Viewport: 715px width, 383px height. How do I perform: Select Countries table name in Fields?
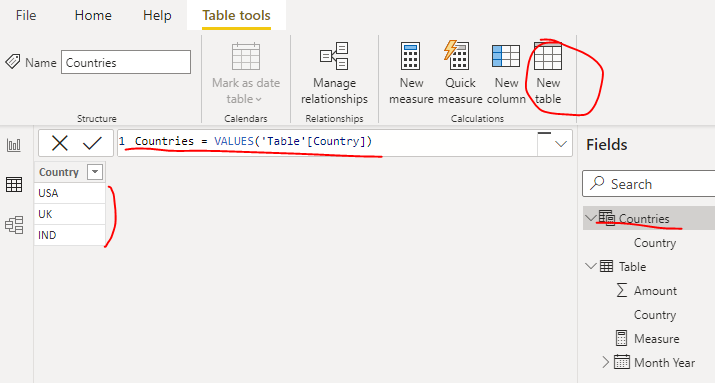644,219
